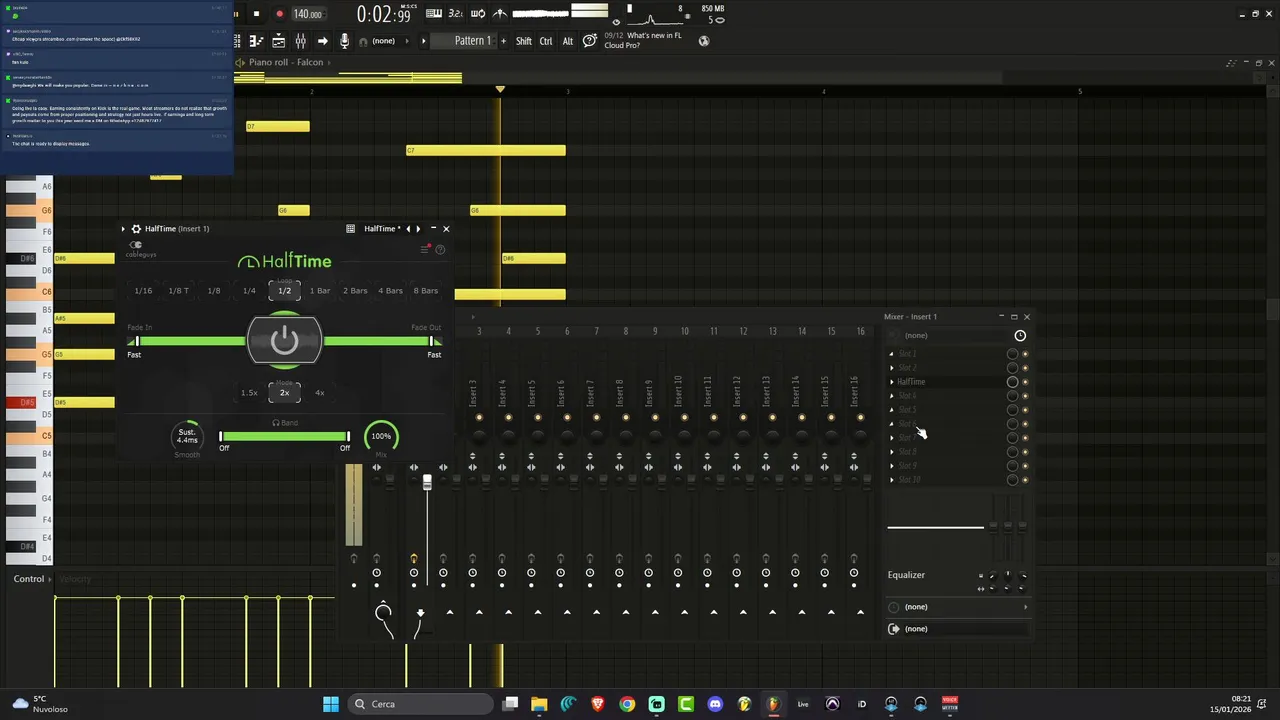Viewport: 1280px width, 720px height.
Task: Click the Band range slider bar
Action: [284, 437]
